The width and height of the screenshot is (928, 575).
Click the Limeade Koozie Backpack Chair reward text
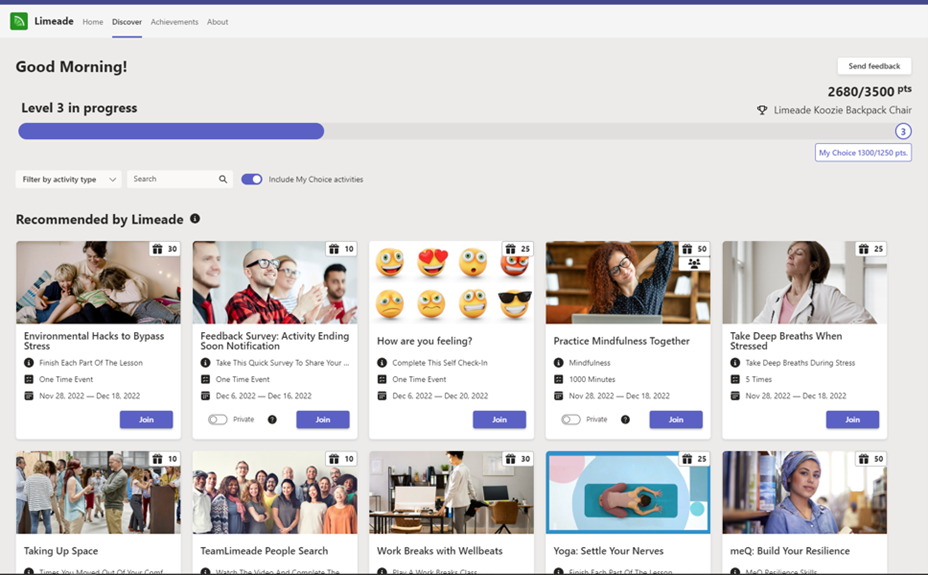[843, 110]
